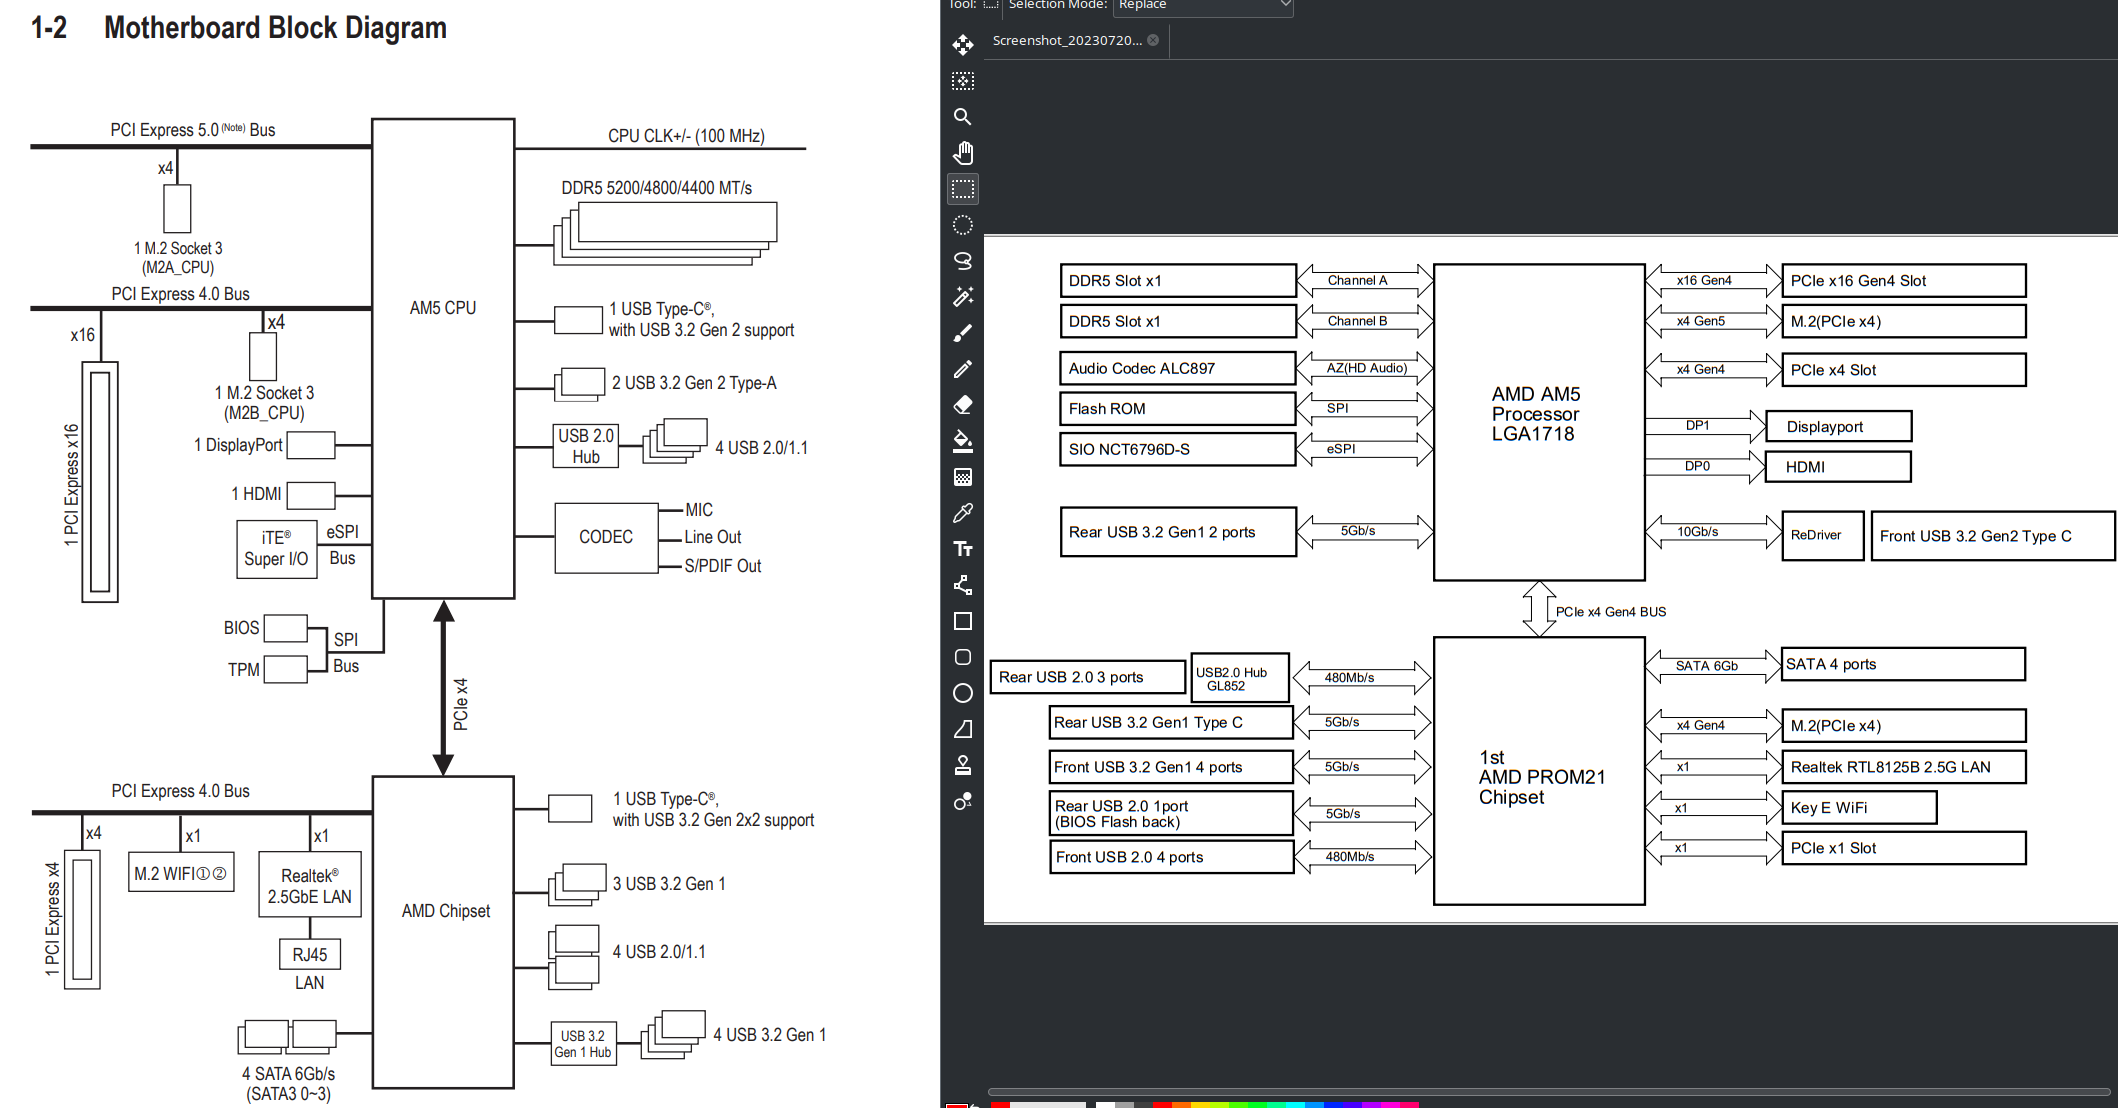The height and width of the screenshot is (1108, 2118).
Task: Click the 'CODEC' box in the manual diagram
Action: pos(606,538)
